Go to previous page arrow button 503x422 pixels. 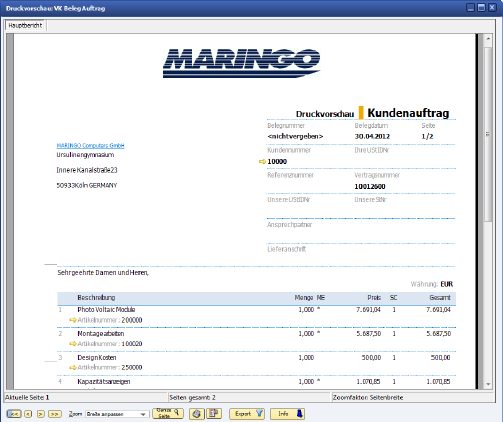28,414
